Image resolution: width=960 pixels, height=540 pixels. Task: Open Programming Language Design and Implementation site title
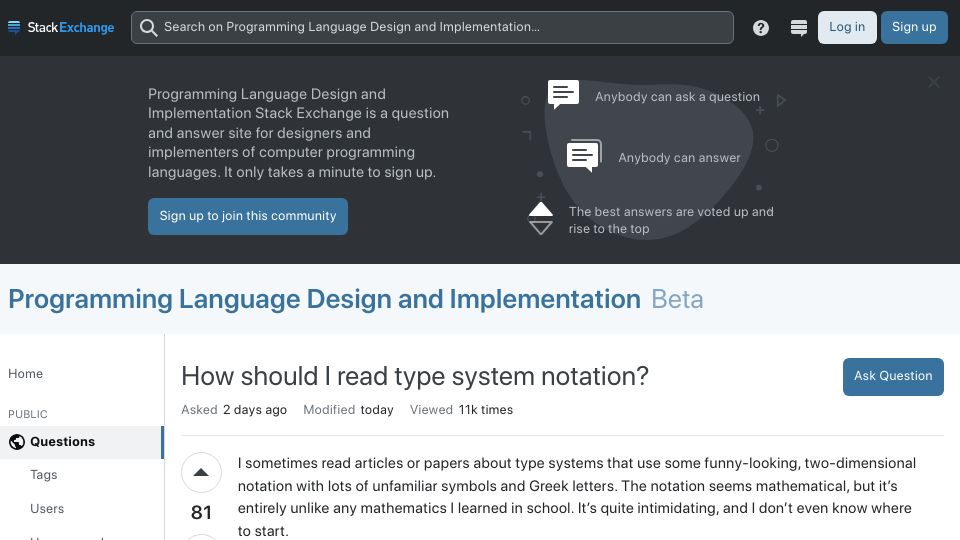click(x=324, y=299)
